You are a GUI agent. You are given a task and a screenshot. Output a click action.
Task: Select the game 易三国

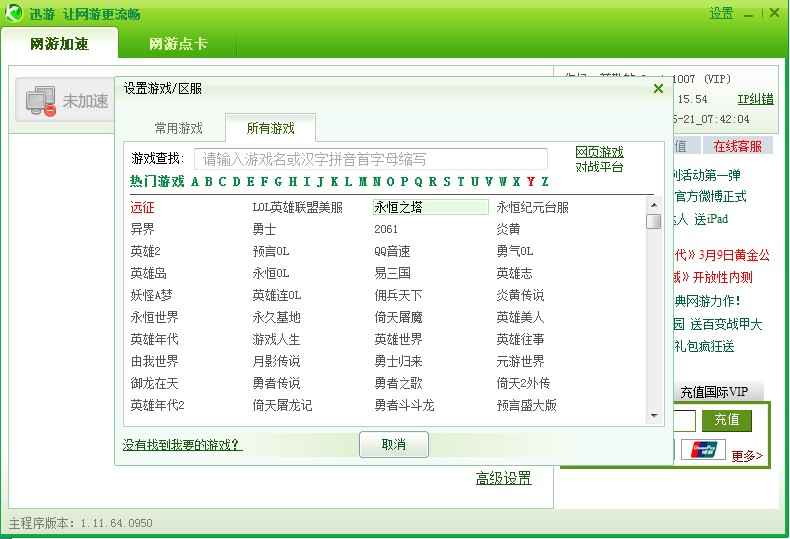pyautogui.click(x=392, y=274)
